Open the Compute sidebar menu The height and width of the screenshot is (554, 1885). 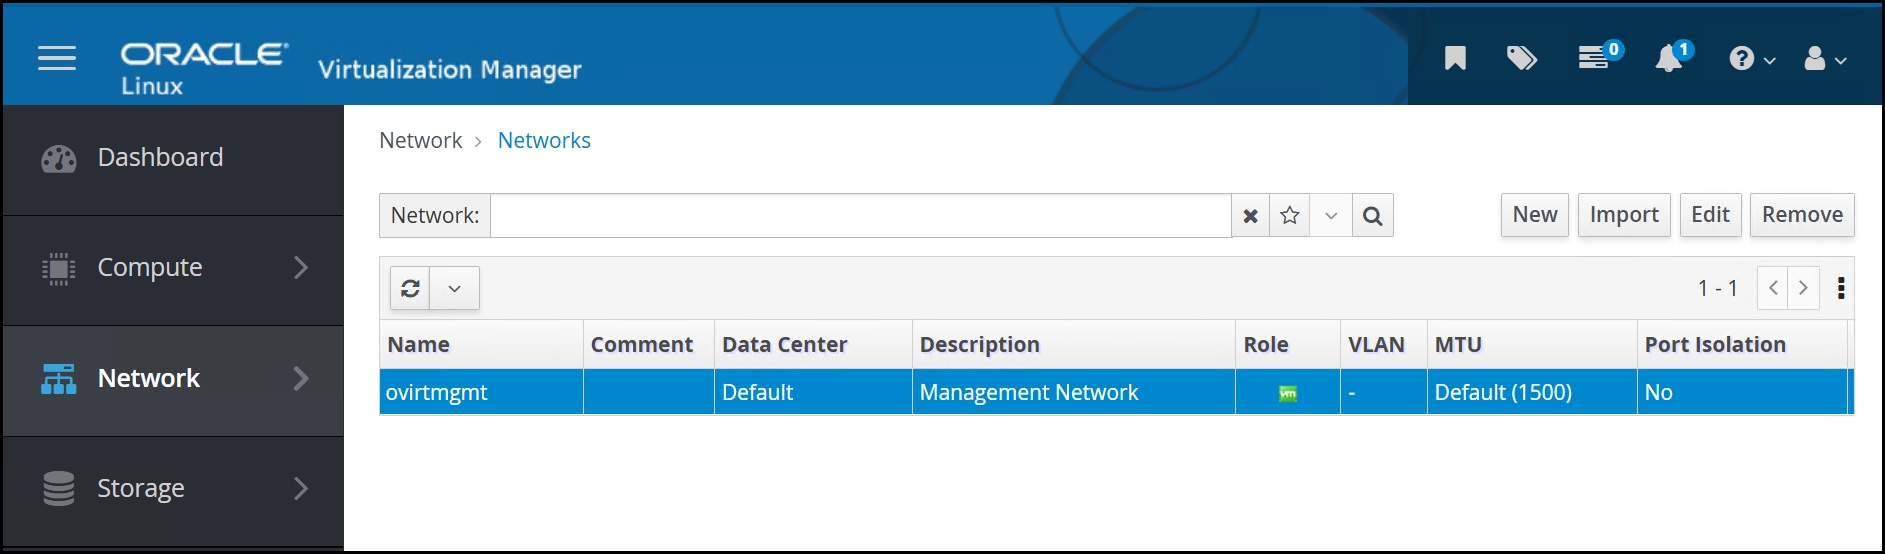click(173, 269)
